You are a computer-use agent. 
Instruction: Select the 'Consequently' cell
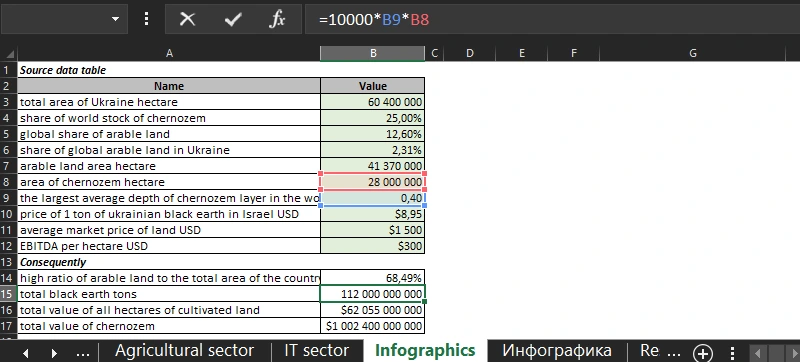point(169,262)
